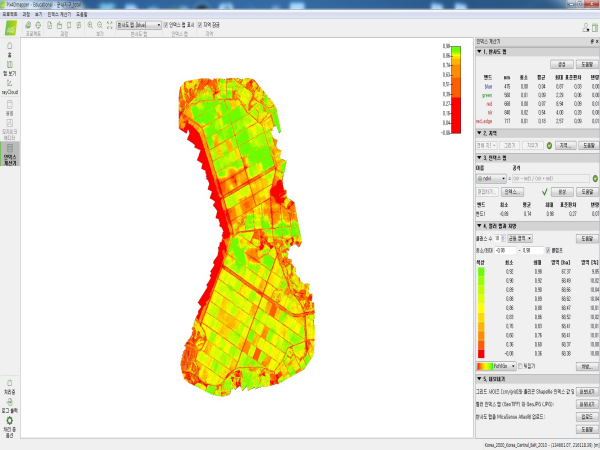This screenshot has width=600, height=450.
Task: Click the second process toolbar icon
Action: point(59,25)
